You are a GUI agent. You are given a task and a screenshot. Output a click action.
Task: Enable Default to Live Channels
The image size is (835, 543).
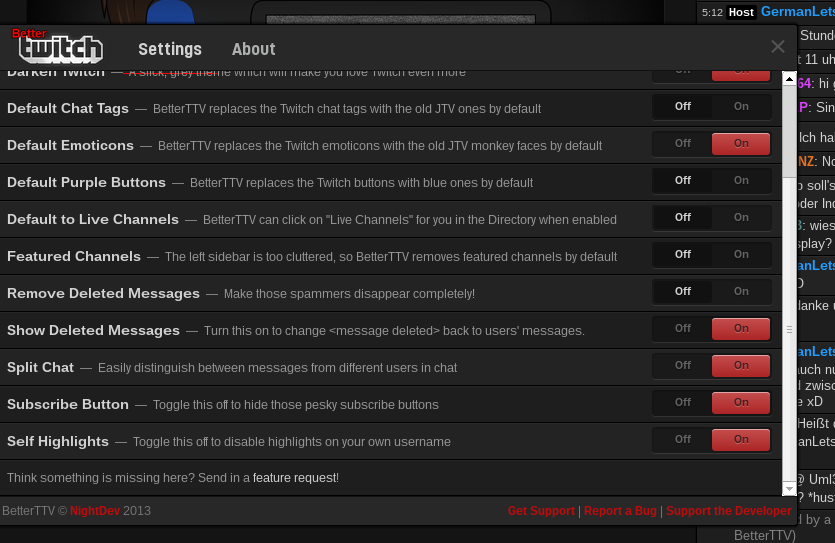coord(741,218)
